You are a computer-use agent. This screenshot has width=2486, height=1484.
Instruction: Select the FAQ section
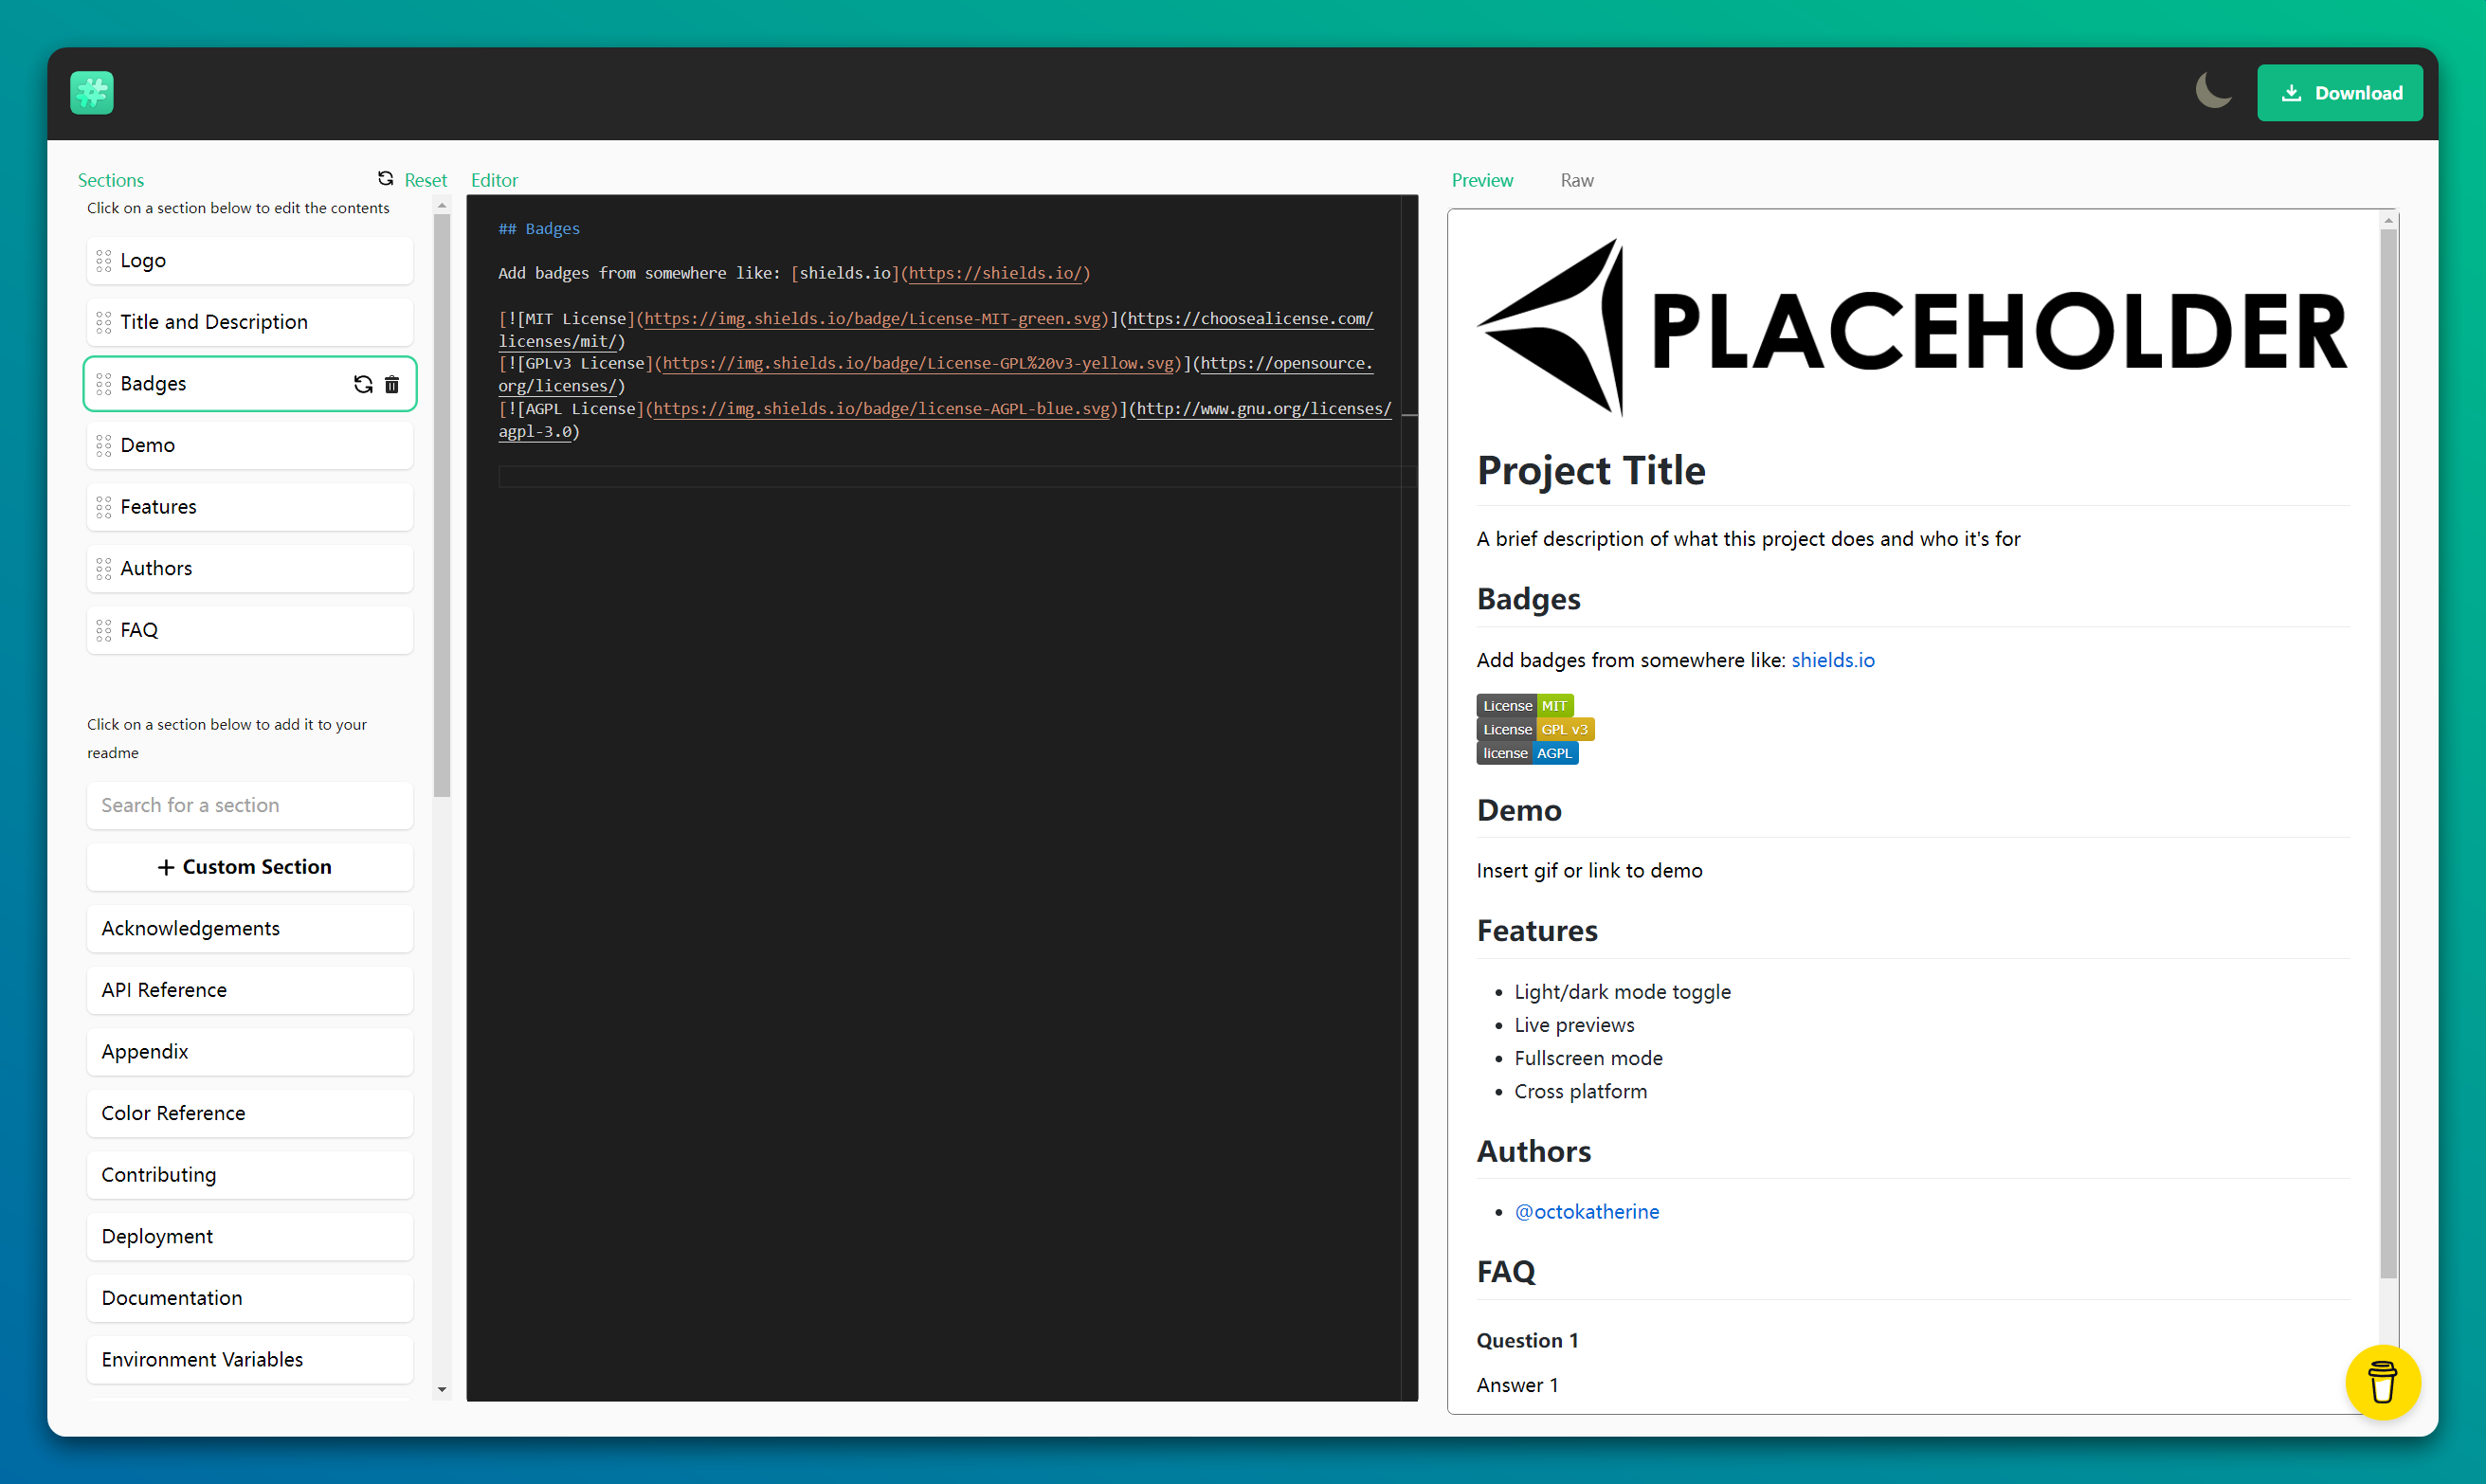click(x=250, y=630)
